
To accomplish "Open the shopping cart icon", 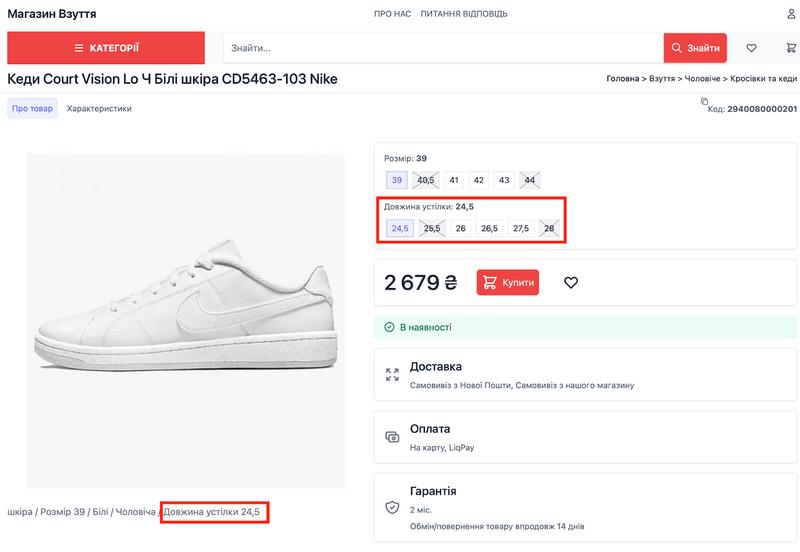I will pos(791,48).
